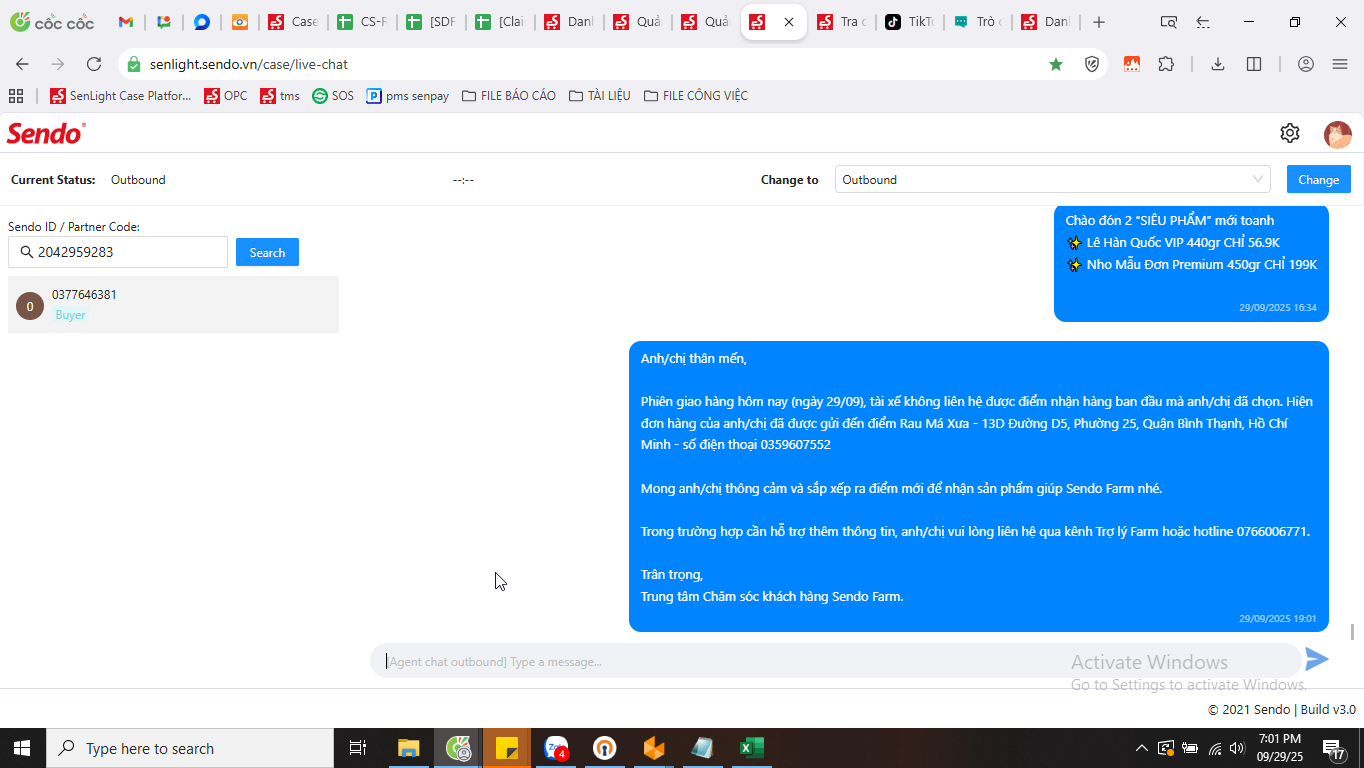Click the Current Status Outbound text
Viewport: 1364px width, 768px height.
pyautogui.click(x=138, y=180)
